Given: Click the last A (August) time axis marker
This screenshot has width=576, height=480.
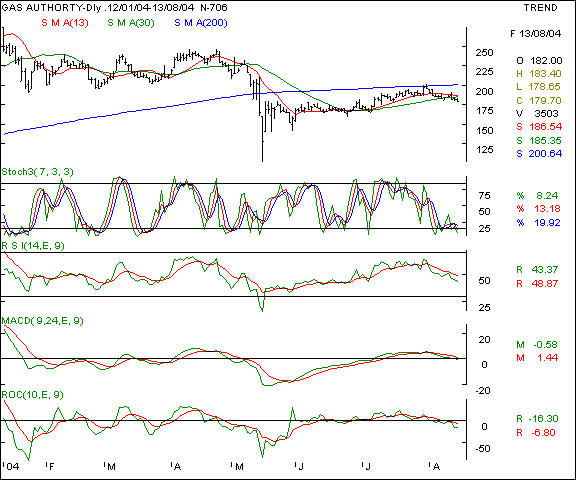Looking at the screenshot, I should [436, 467].
